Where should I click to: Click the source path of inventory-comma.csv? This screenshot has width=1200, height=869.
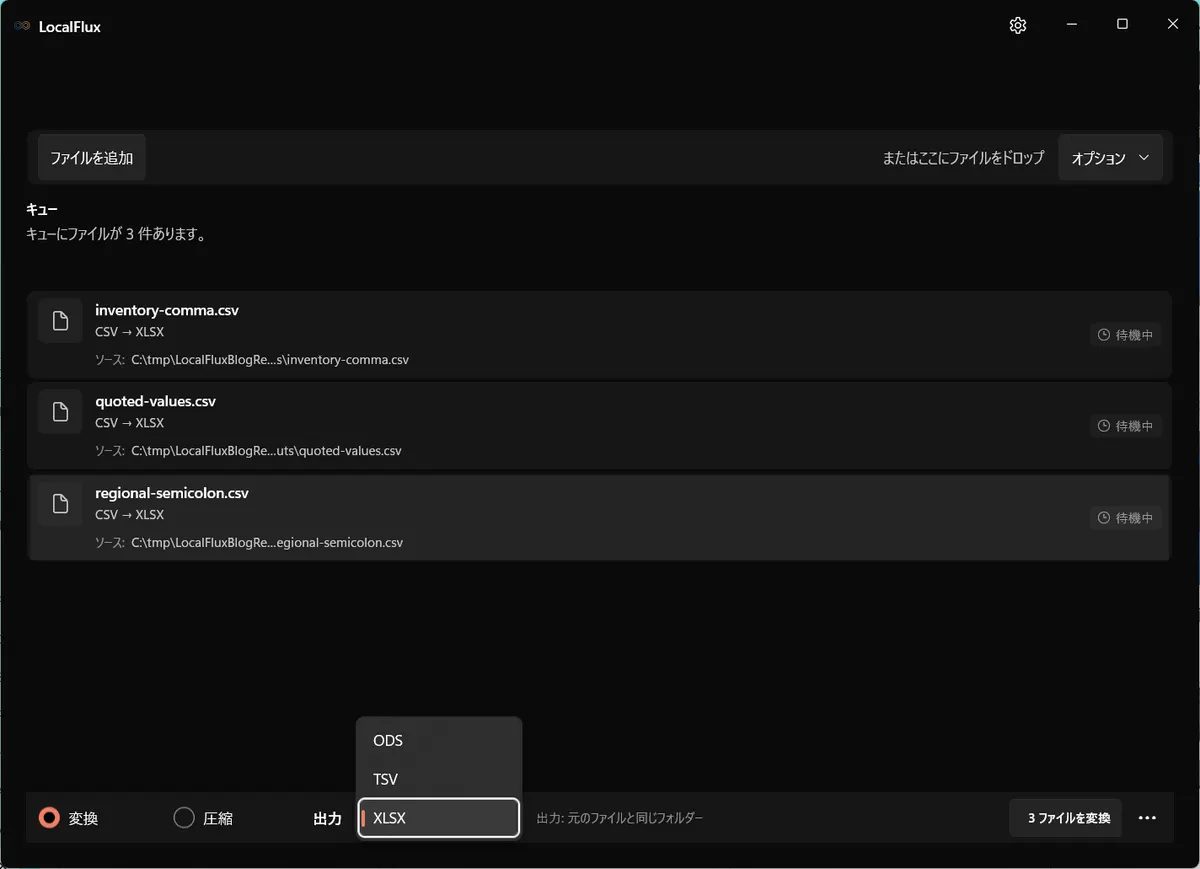point(270,360)
